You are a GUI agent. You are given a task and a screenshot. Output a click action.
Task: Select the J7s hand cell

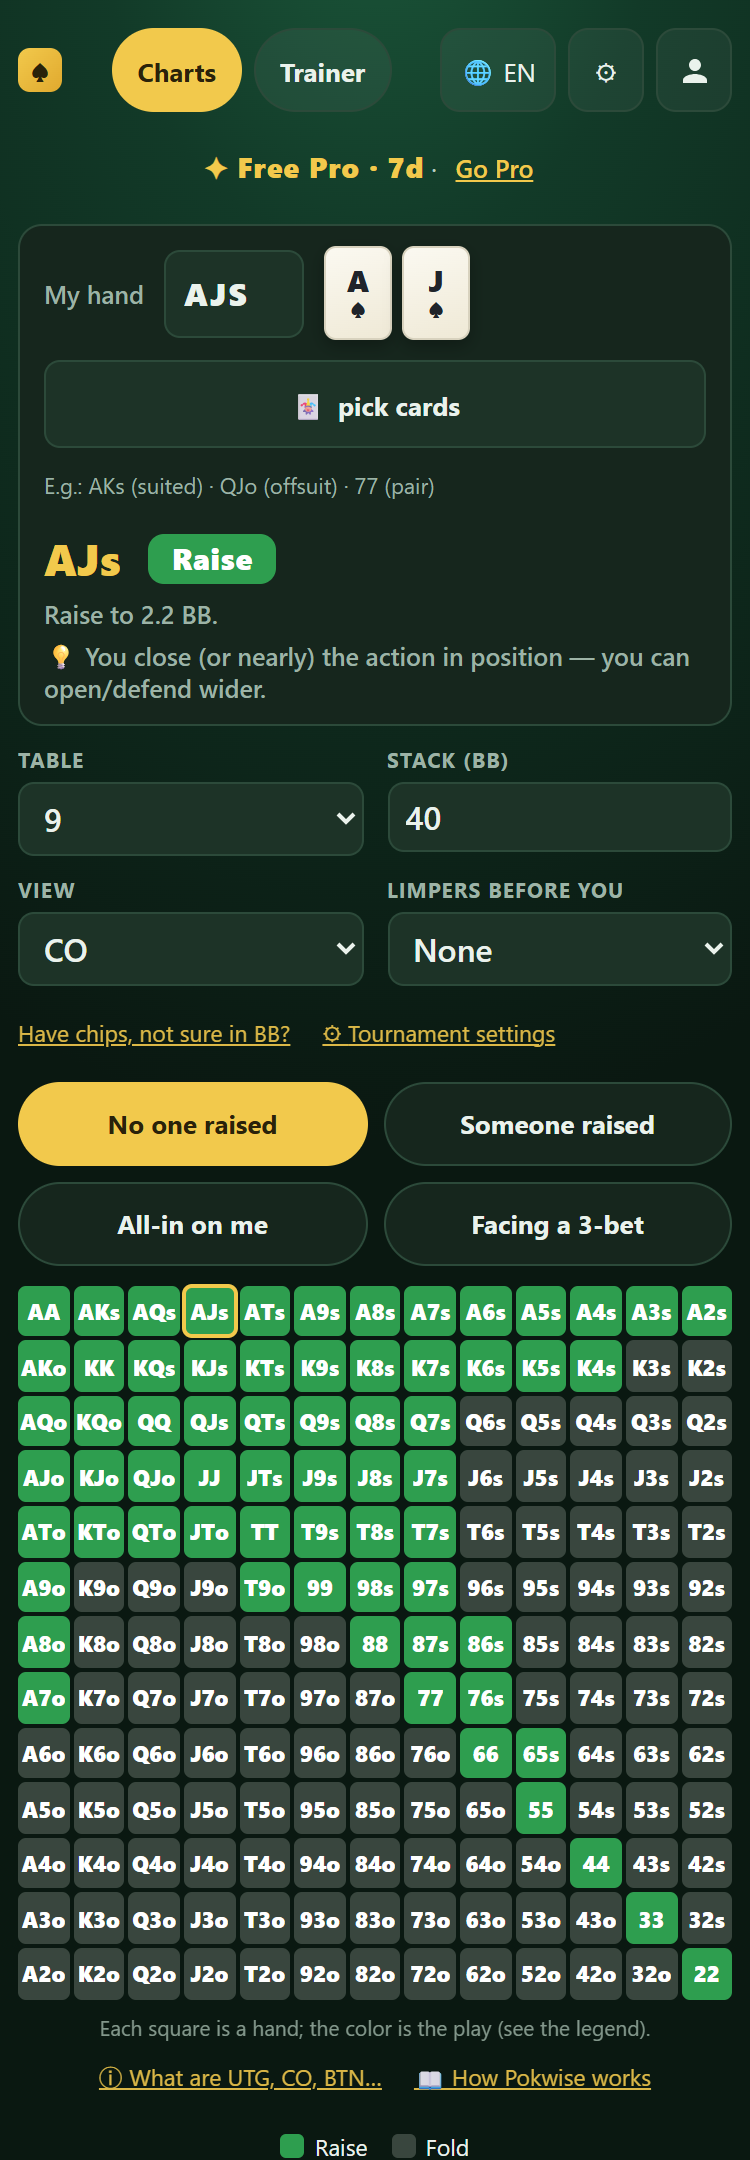[x=431, y=1477]
